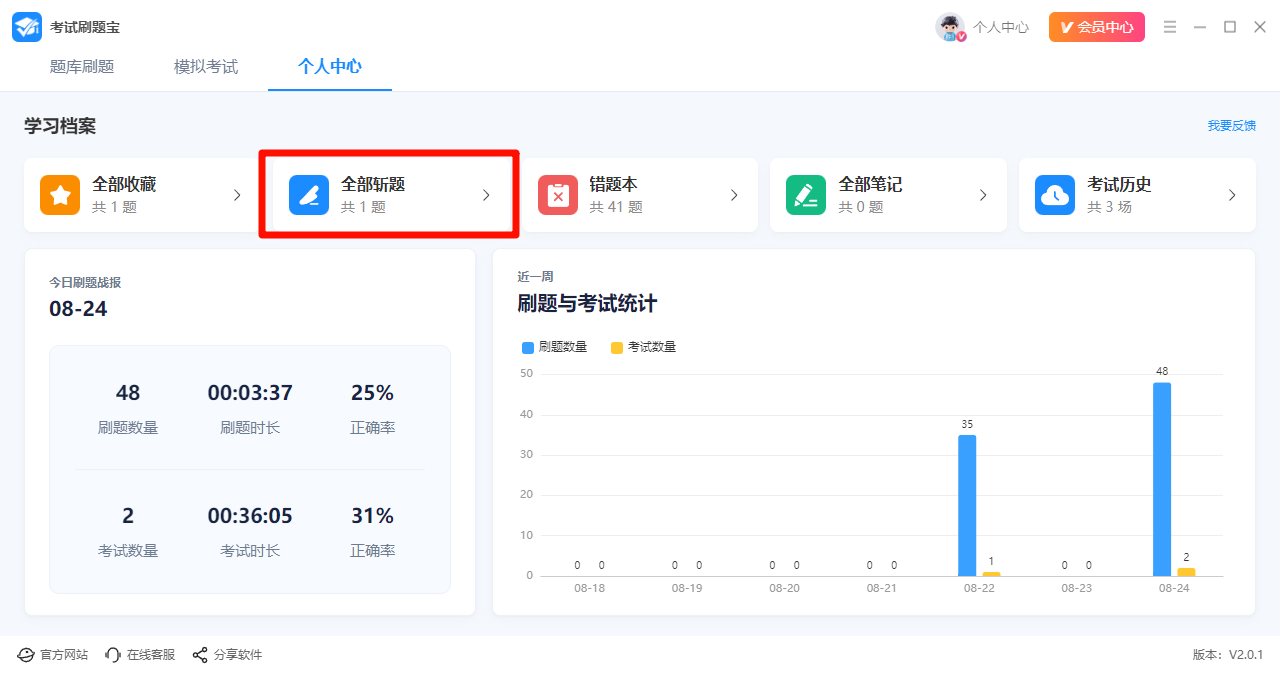Click the 我要反馈 link
1280x674 pixels.
tap(1231, 126)
